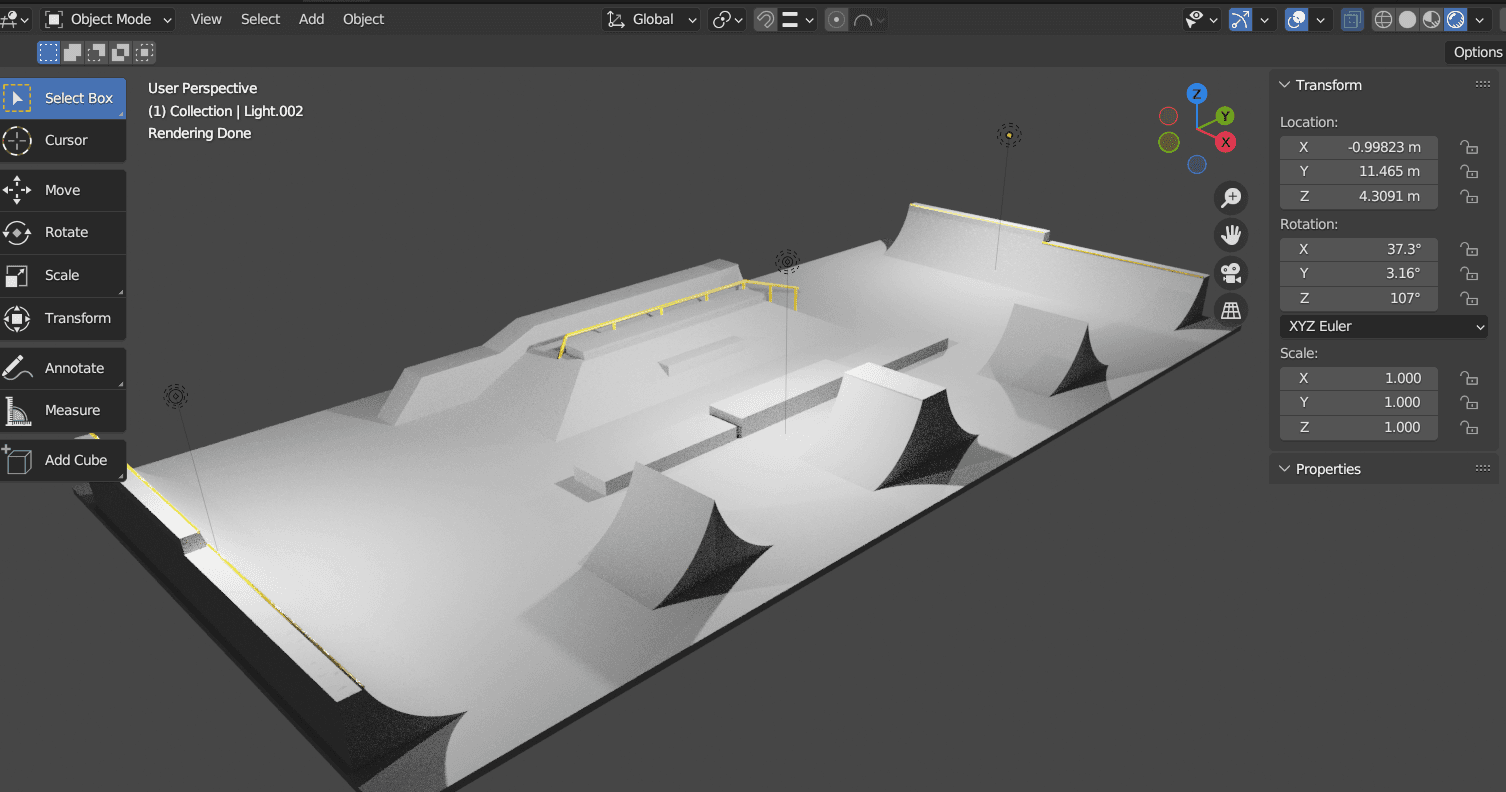The width and height of the screenshot is (1506, 792).
Task: Select the Rotate tool
Action: (x=63, y=232)
